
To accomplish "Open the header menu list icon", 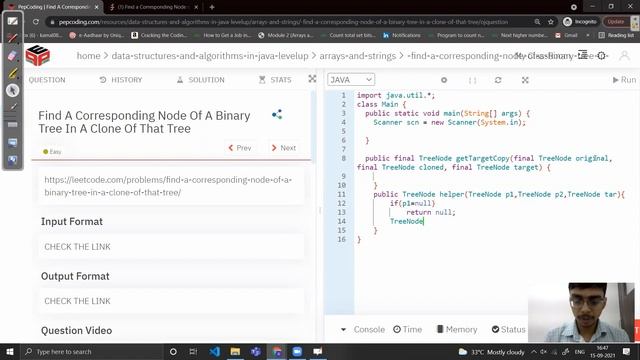I will pos(582,54).
